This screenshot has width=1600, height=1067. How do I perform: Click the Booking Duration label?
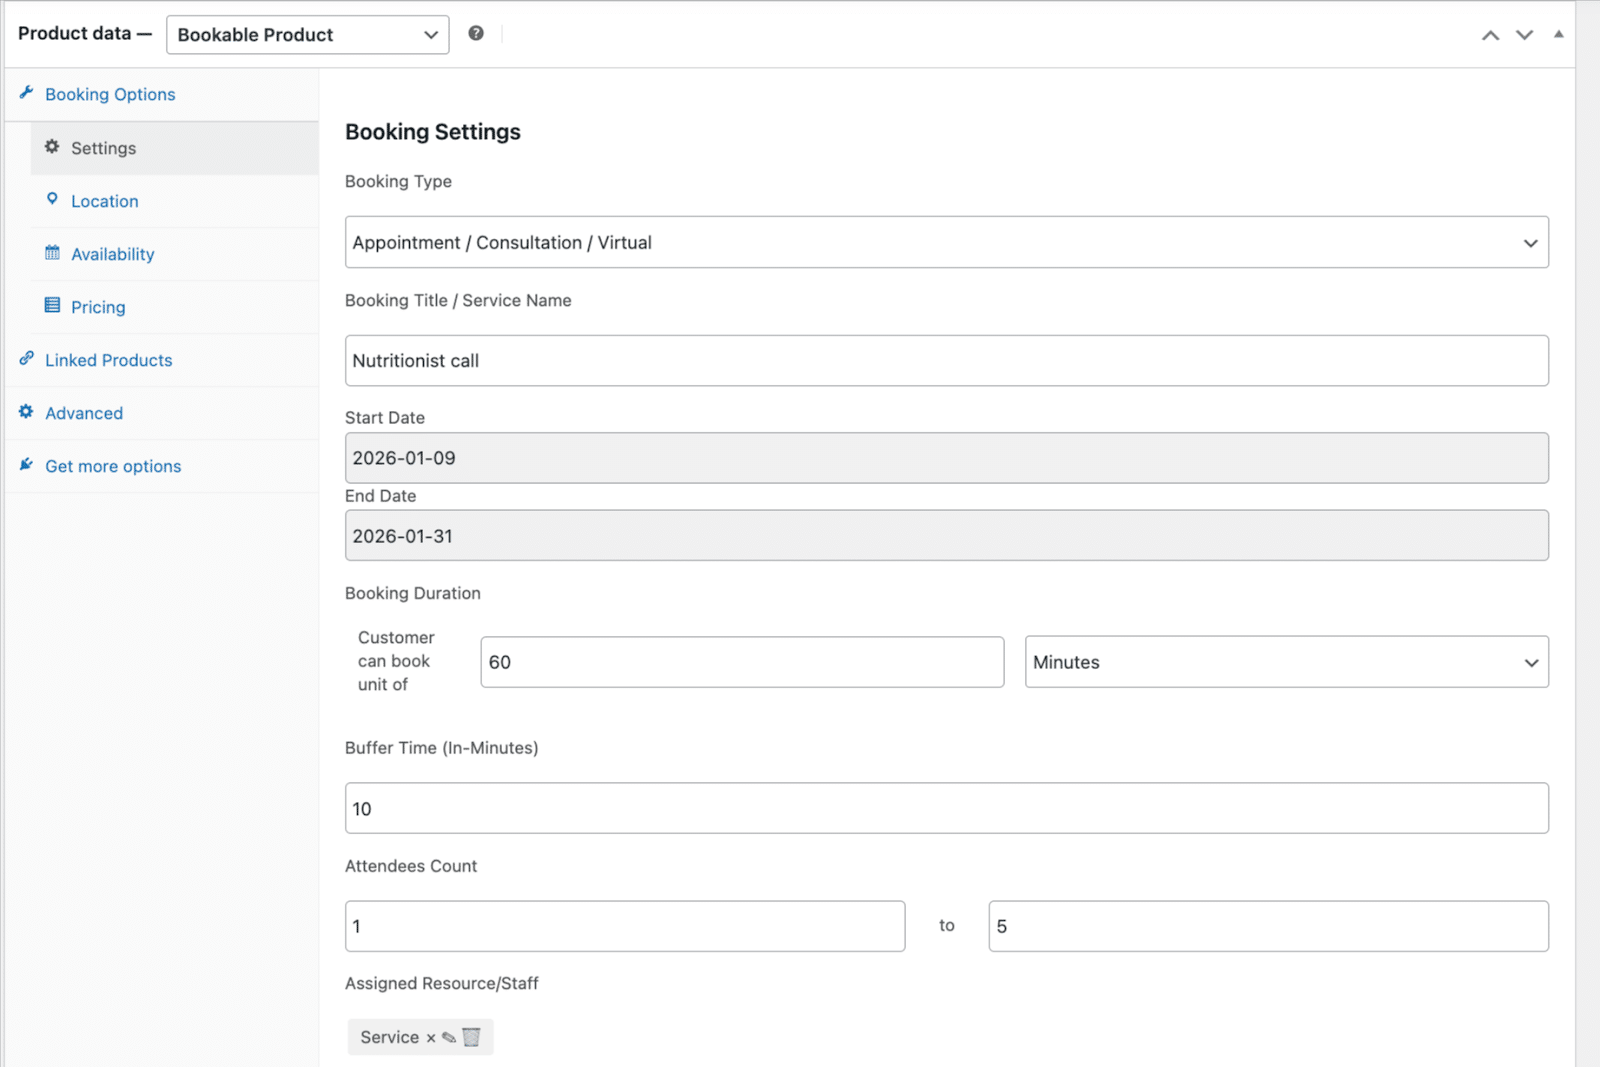[413, 593]
